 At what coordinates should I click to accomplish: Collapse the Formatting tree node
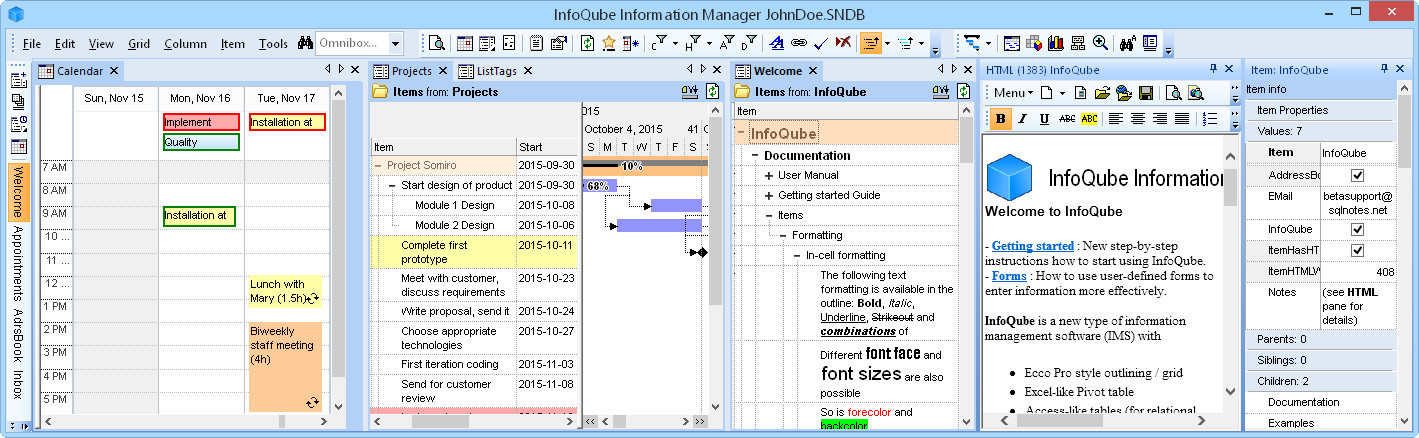783,236
